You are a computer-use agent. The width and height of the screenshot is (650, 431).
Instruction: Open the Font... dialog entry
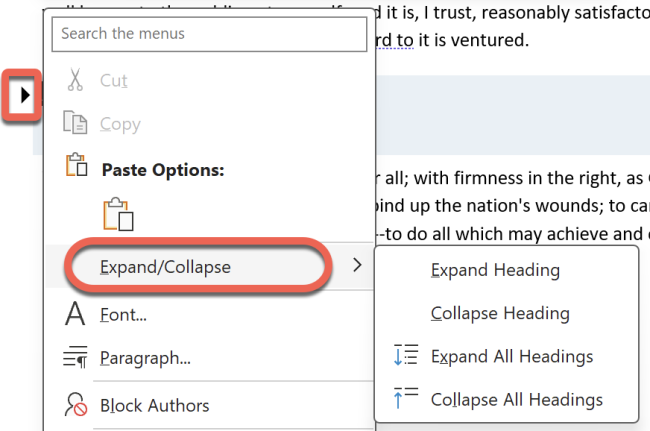tap(123, 315)
